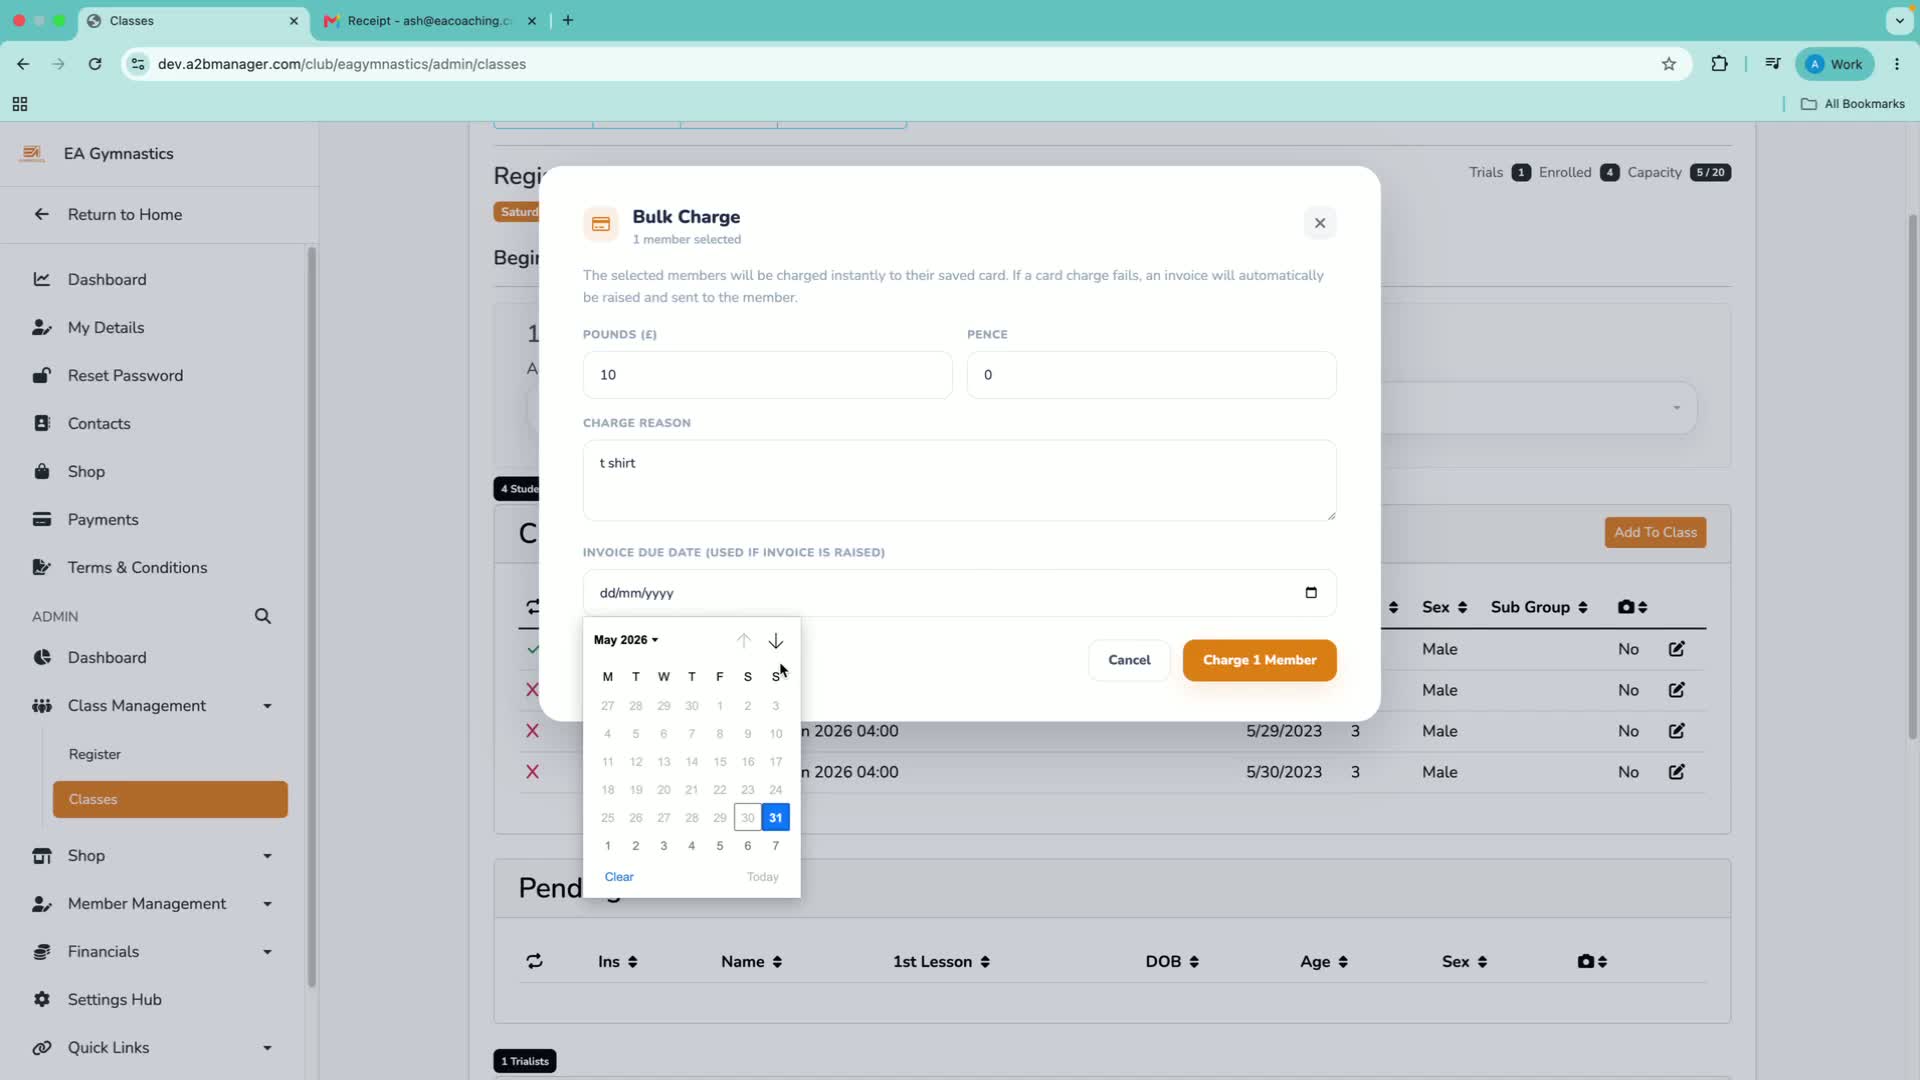Click edit icon on first Male row
The image size is (1920, 1080).
pos(1677,649)
